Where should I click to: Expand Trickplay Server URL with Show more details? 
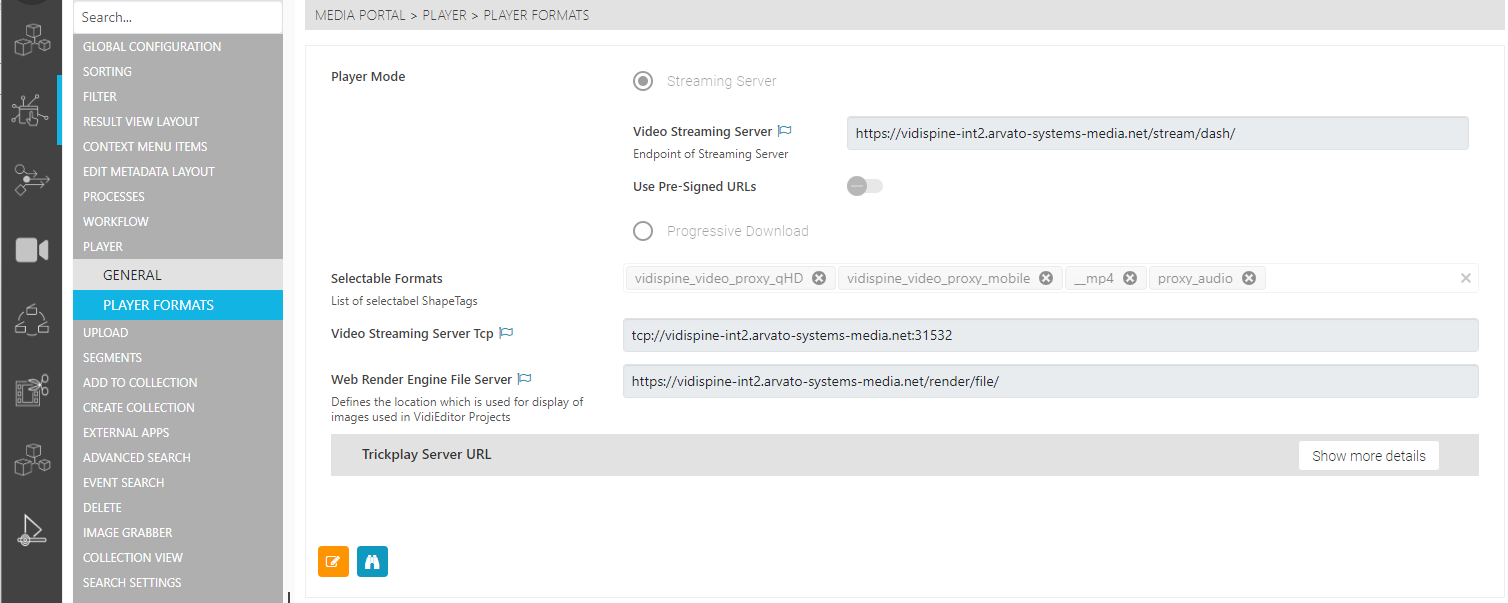pos(1368,456)
